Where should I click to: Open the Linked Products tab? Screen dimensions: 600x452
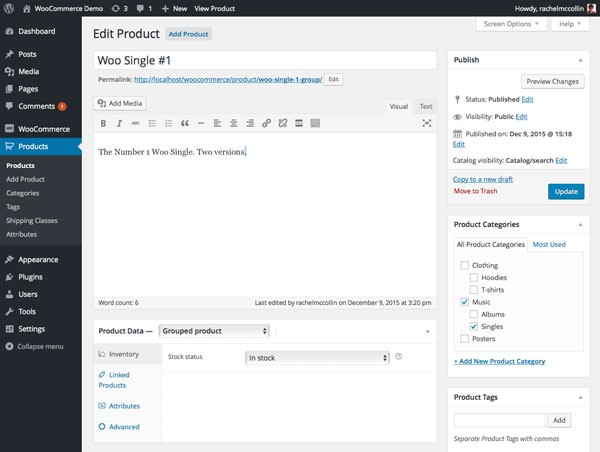127,380
